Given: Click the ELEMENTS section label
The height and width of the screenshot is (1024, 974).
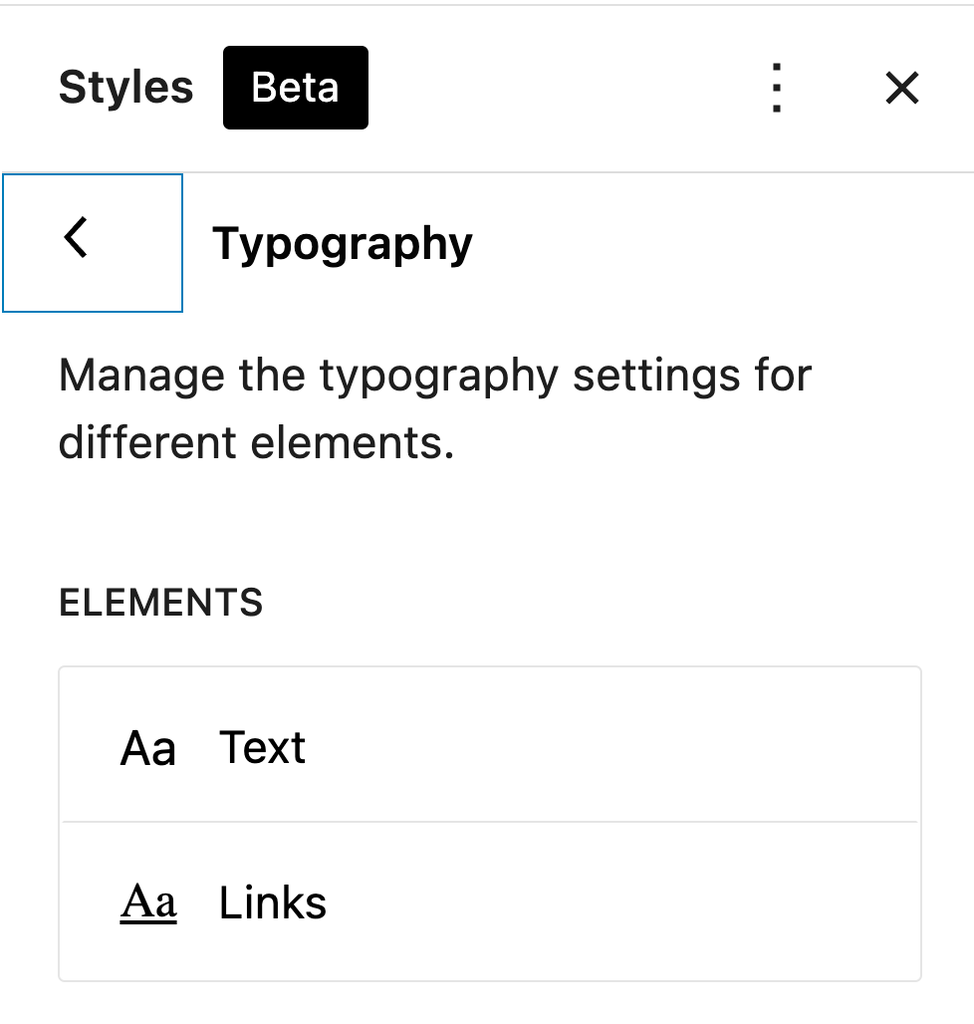Looking at the screenshot, I should [161, 603].
